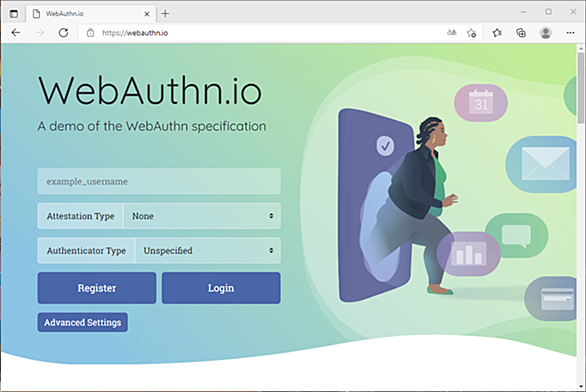Screen dimensions: 586x392
Task: Open the read aloud icon in address bar
Action: [x=451, y=33]
